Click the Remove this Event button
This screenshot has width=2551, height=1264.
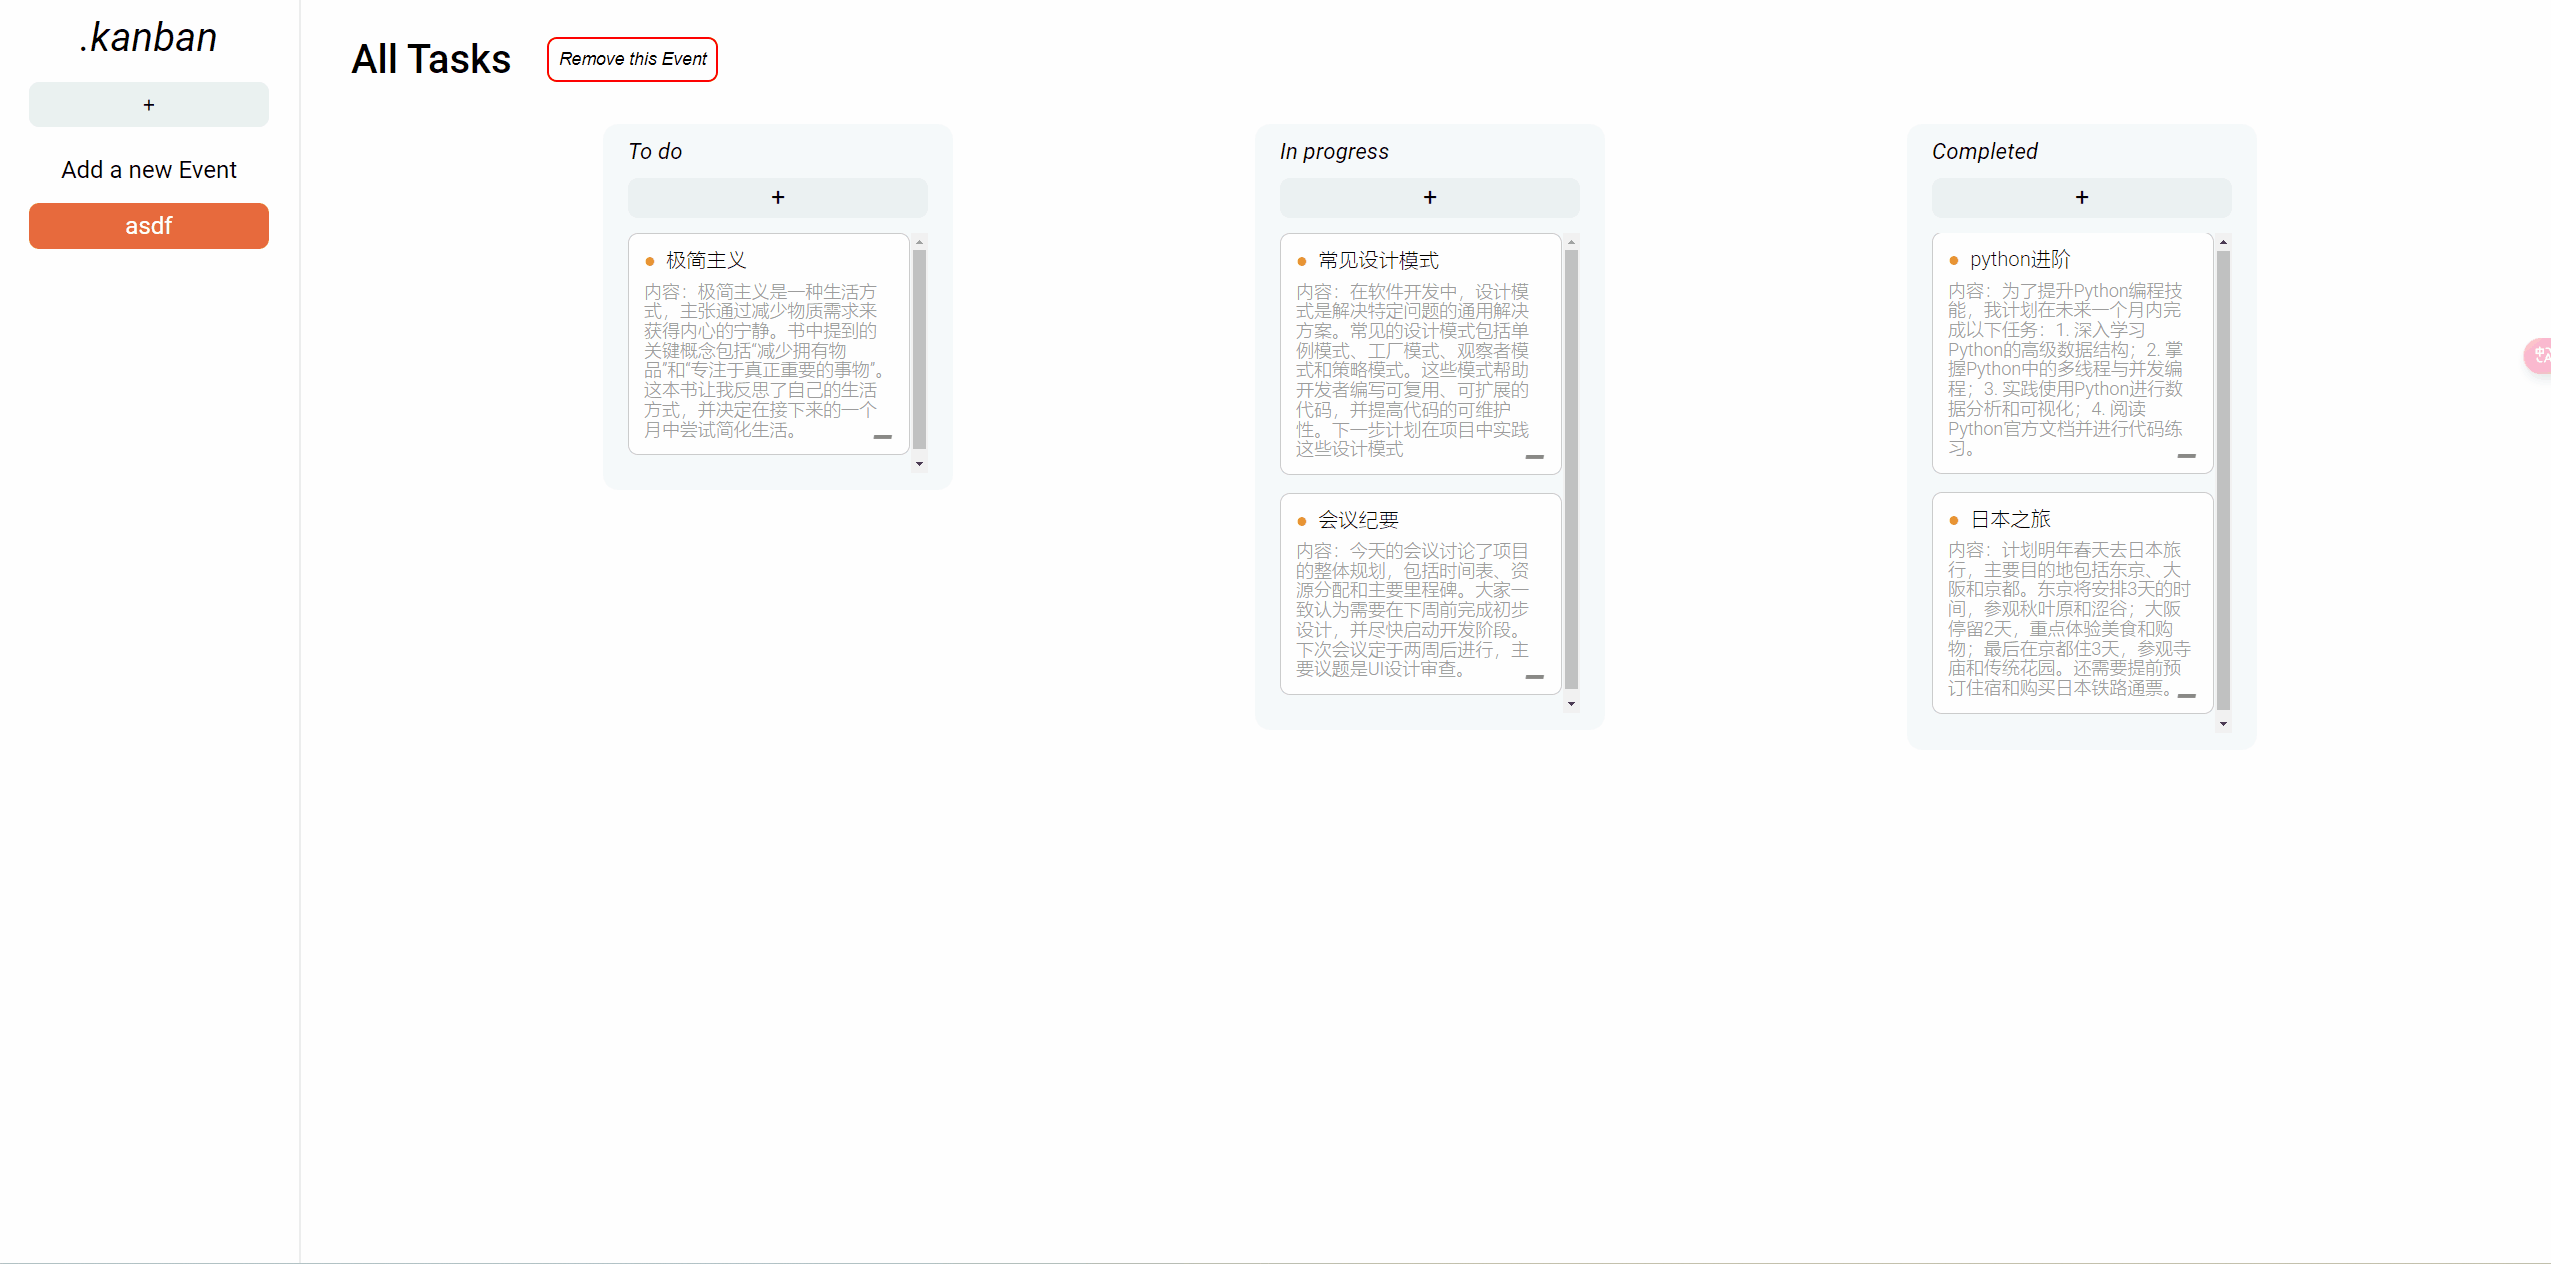(x=632, y=59)
